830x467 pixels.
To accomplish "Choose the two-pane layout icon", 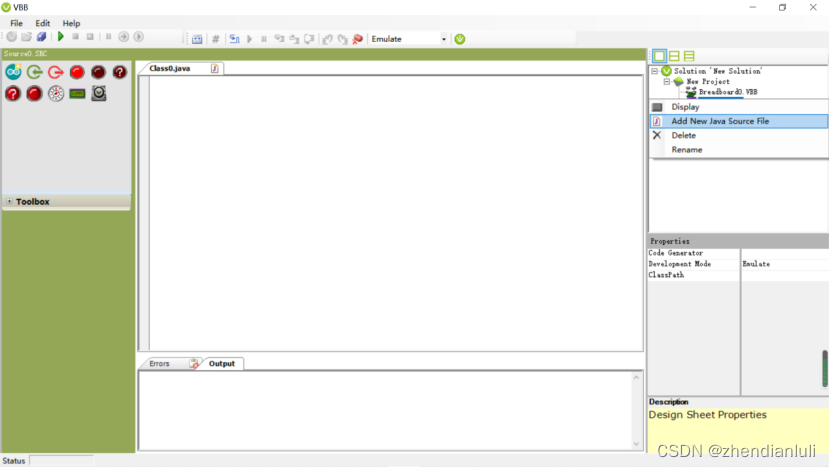I will [674, 56].
